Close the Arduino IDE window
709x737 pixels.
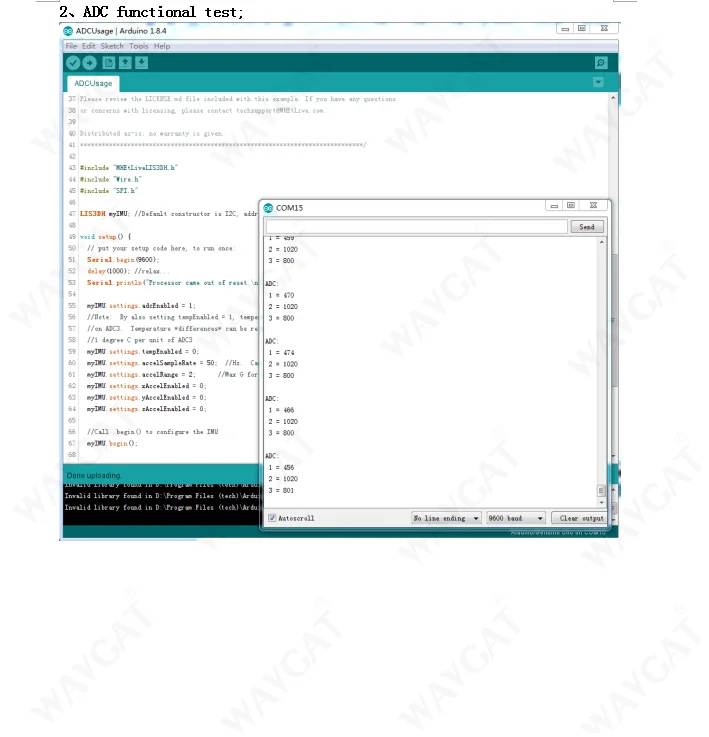(605, 28)
